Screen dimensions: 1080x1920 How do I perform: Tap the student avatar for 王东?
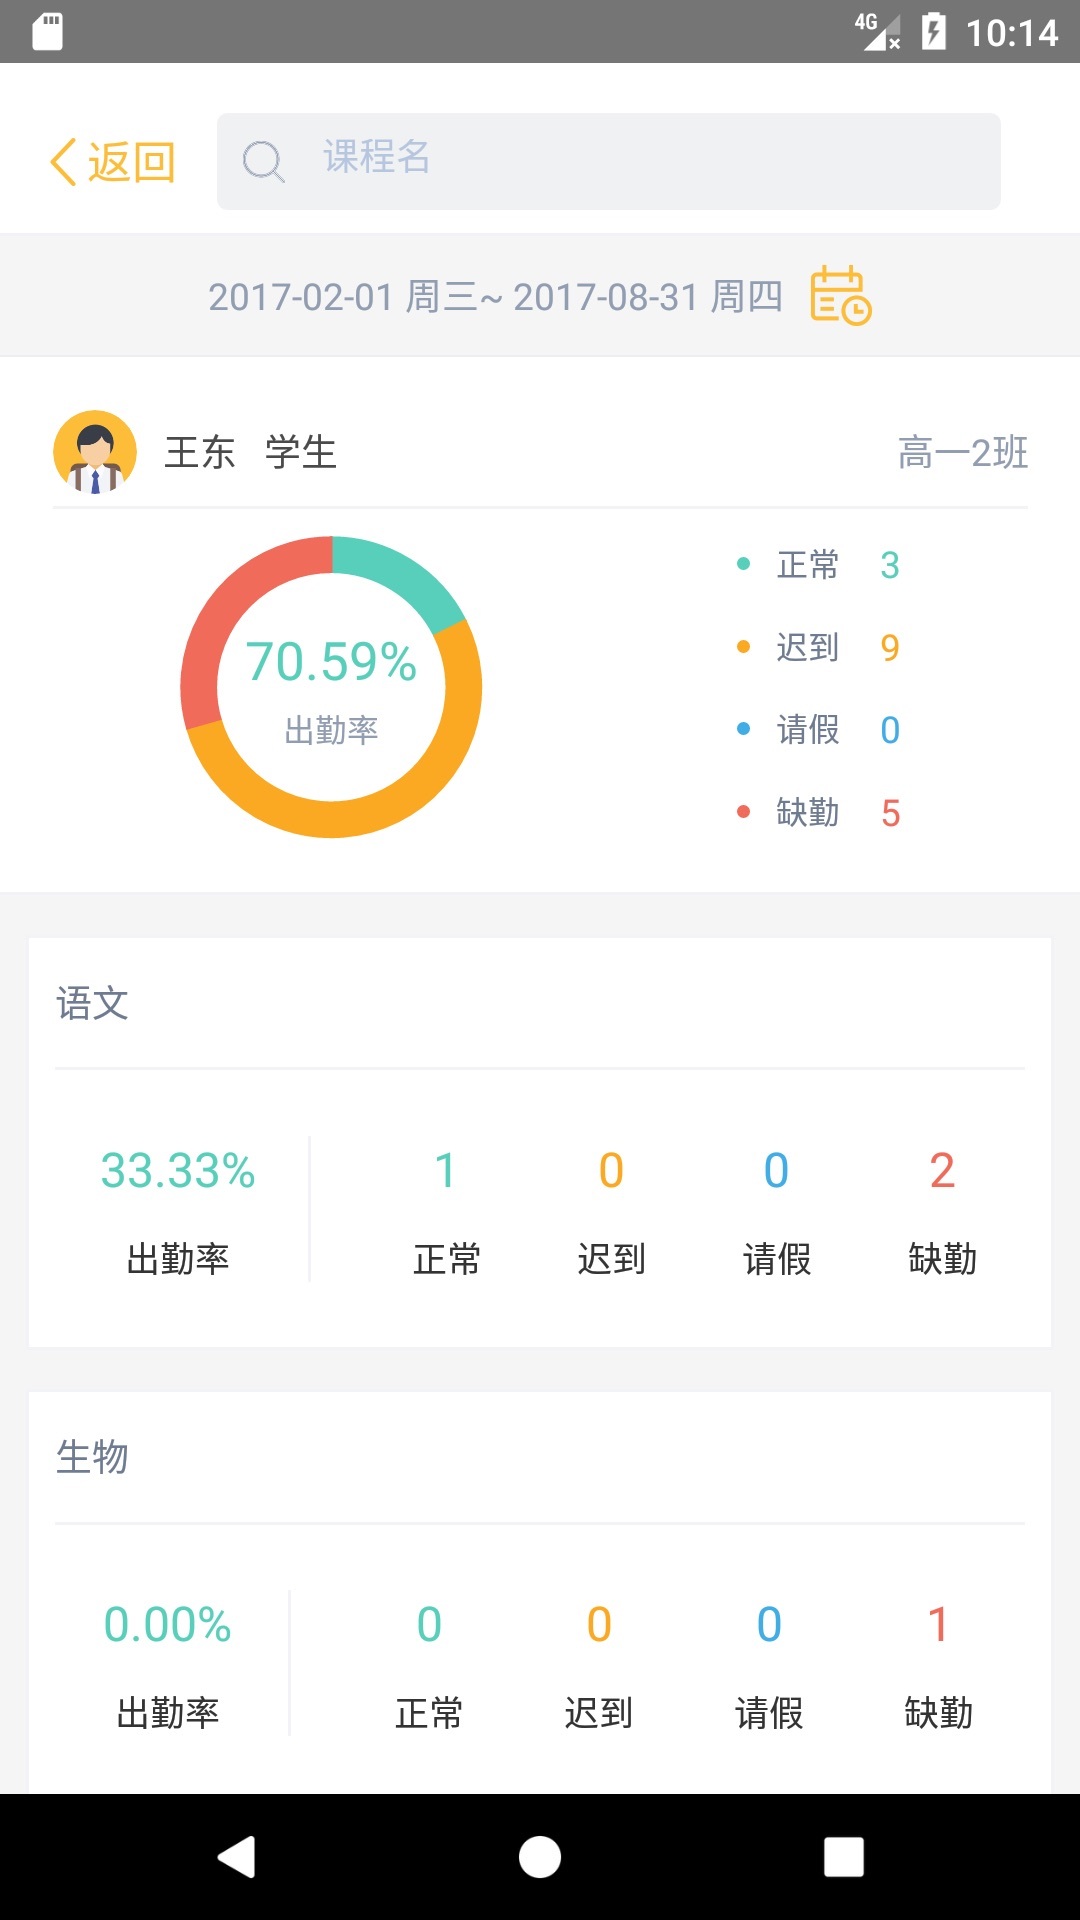[95, 452]
